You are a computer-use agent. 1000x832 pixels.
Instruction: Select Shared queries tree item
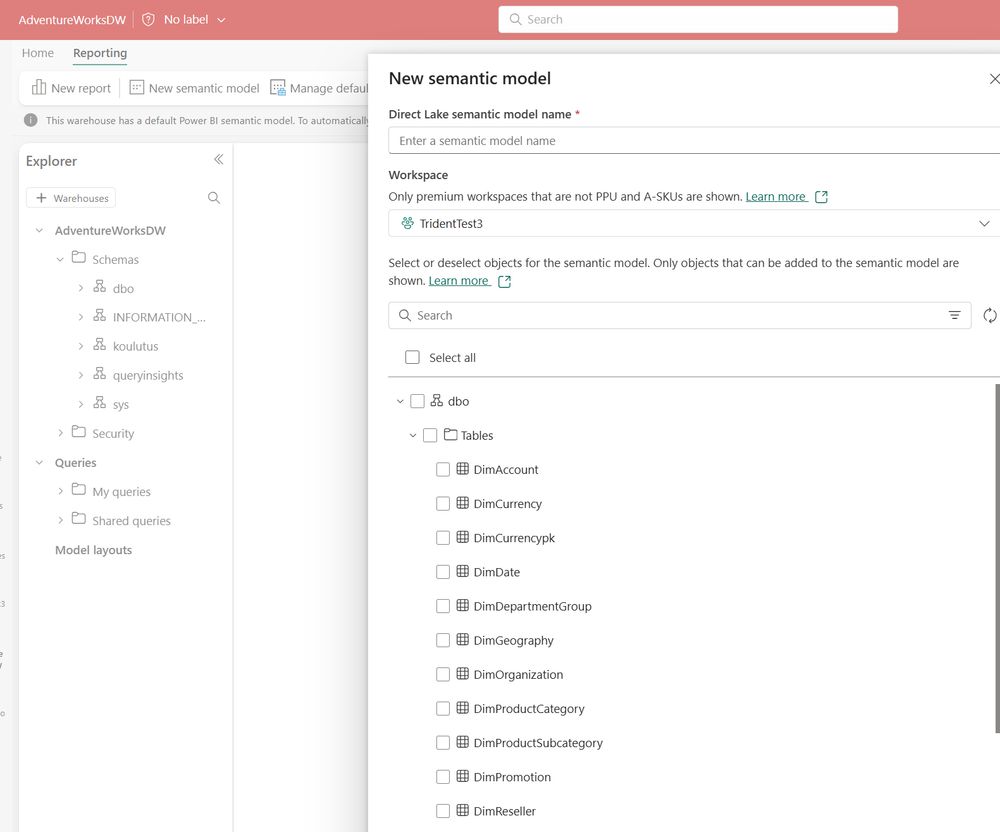coord(131,521)
